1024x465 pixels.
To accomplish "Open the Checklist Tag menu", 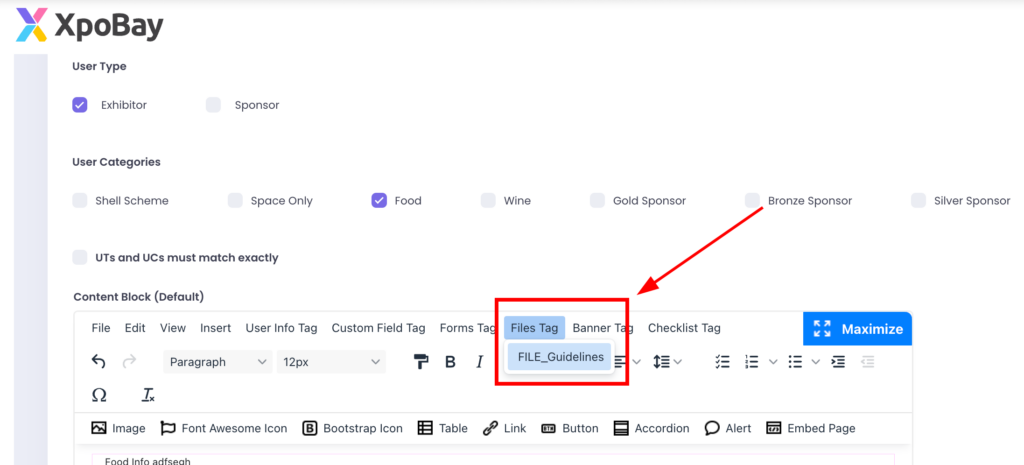I will 684,328.
